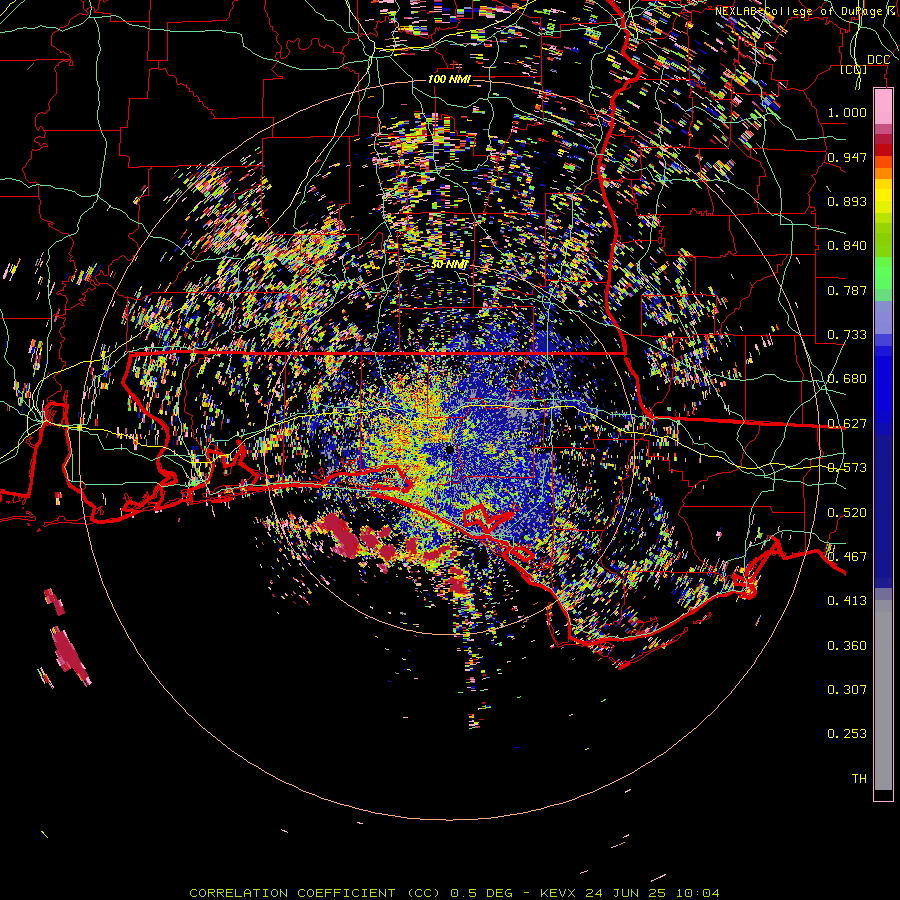Click the TH threshold legend label
900x900 pixels.
(x=859, y=778)
